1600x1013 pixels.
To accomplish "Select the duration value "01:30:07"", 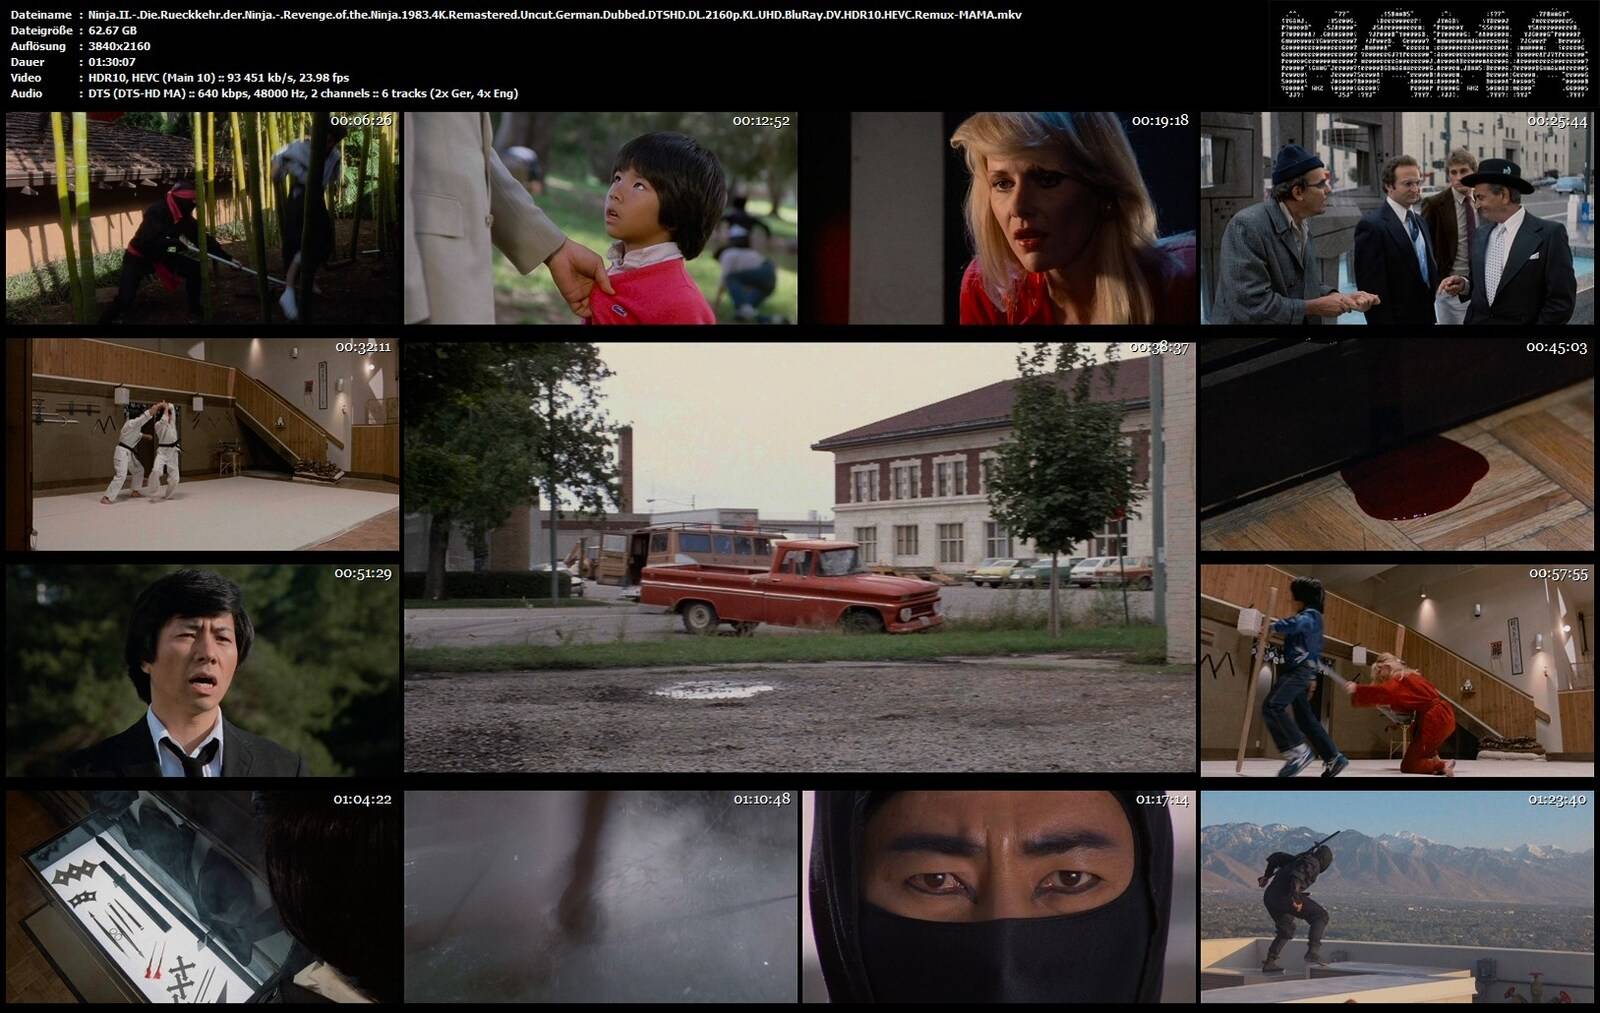I will click(x=113, y=62).
